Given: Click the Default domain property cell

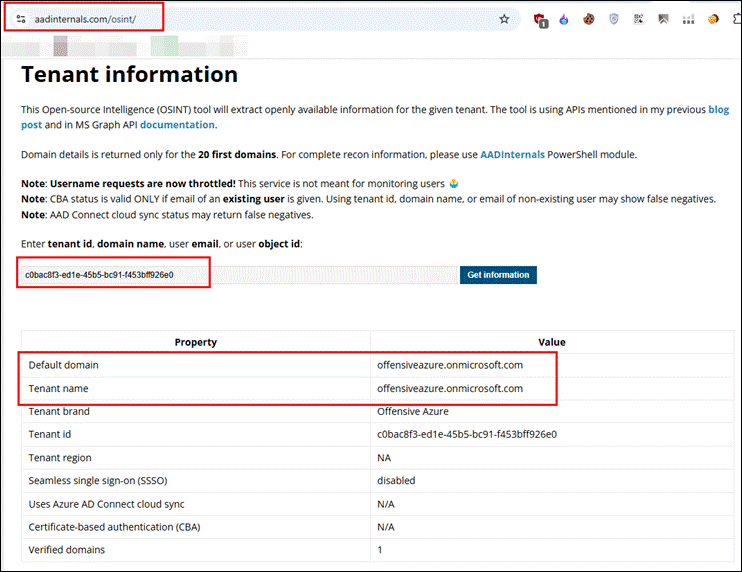Looking at the screenshot, I should coord(195,365).
